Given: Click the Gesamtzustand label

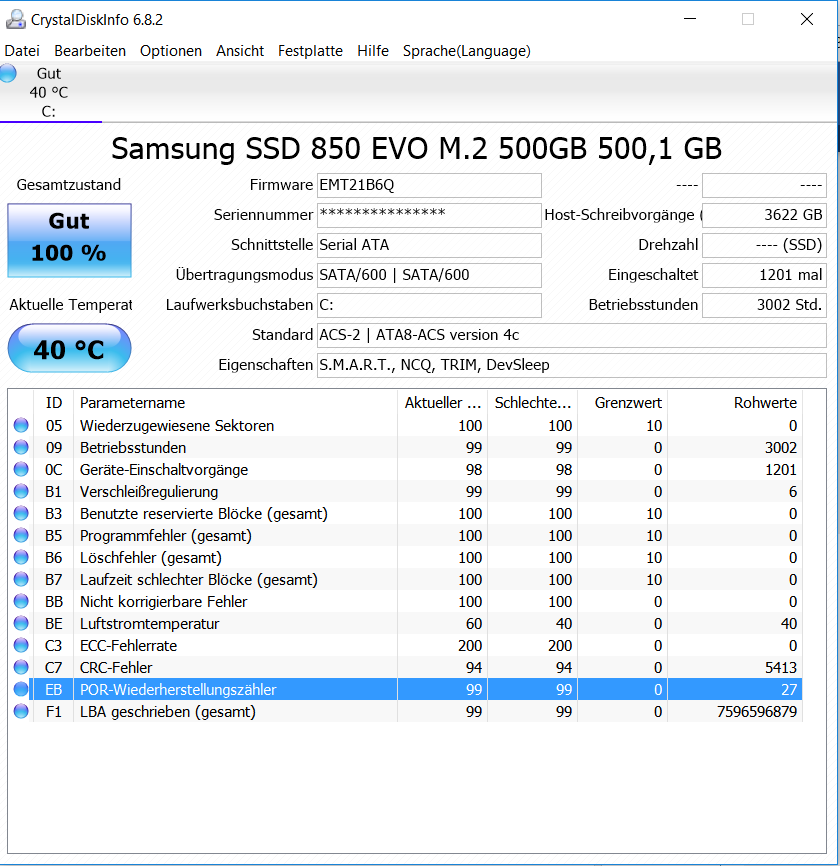Looking at the screenshot, I should [68, 184].
